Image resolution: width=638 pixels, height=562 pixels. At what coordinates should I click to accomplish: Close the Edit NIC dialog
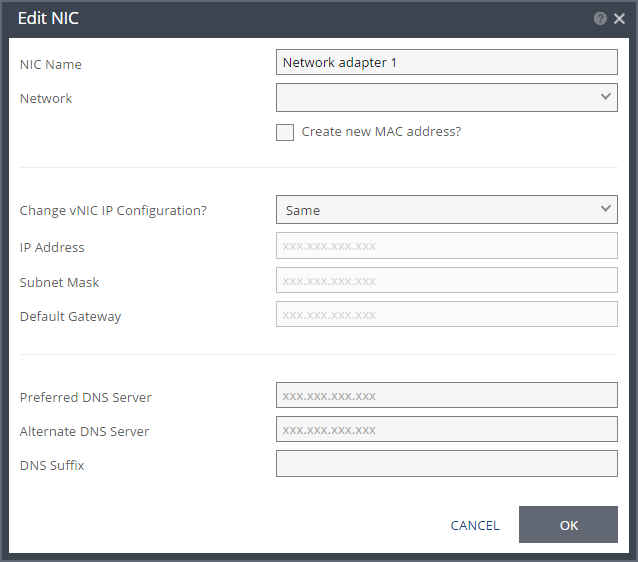point(619,18)
